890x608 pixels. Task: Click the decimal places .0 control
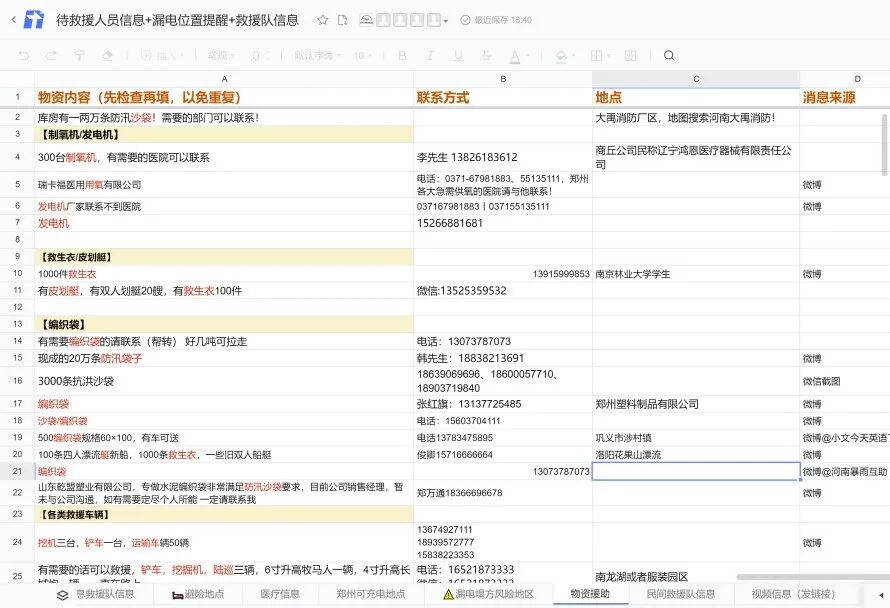(259, 56)
